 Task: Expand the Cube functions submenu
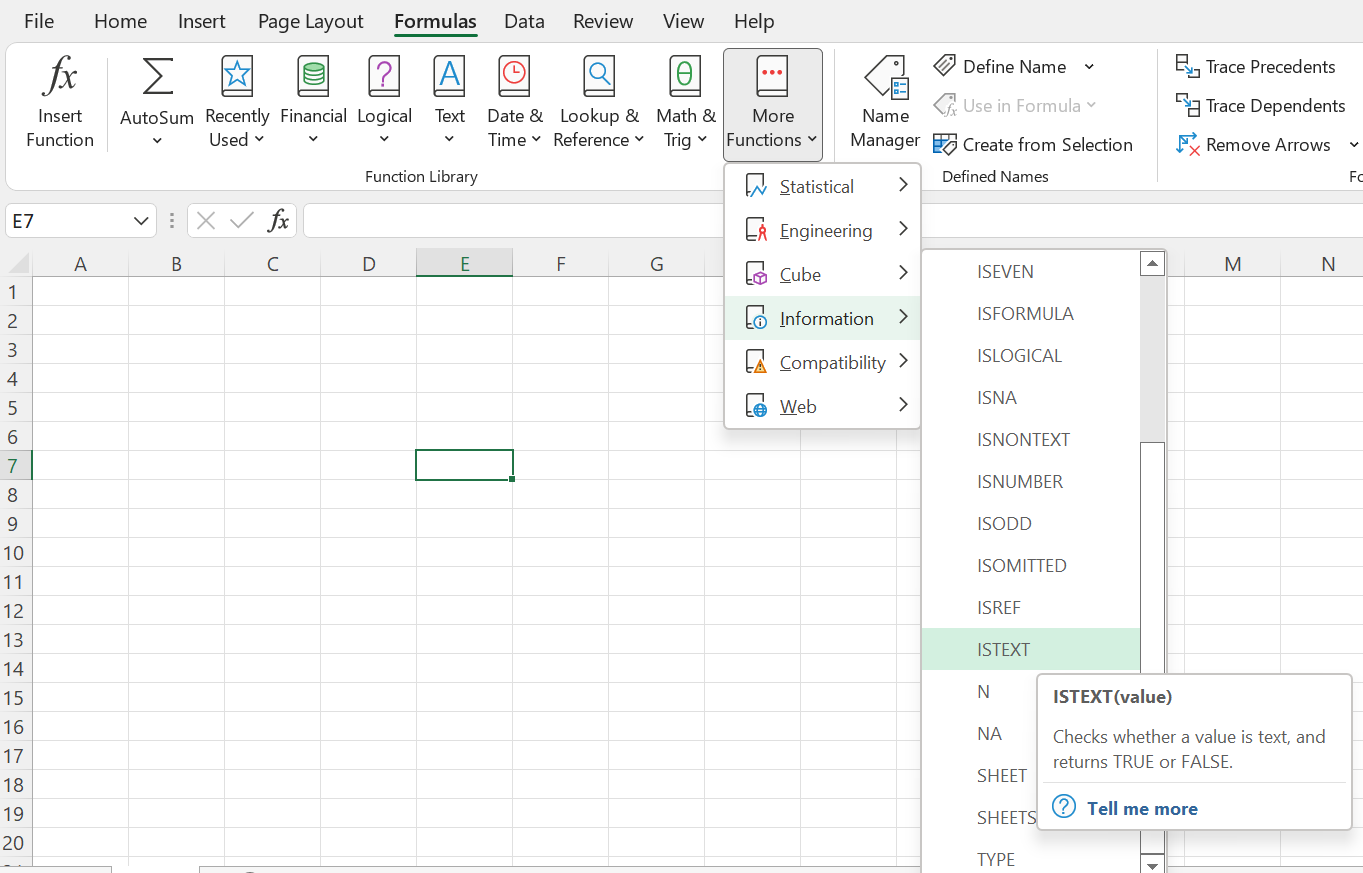pyautogui.click(x=822, y=274)
